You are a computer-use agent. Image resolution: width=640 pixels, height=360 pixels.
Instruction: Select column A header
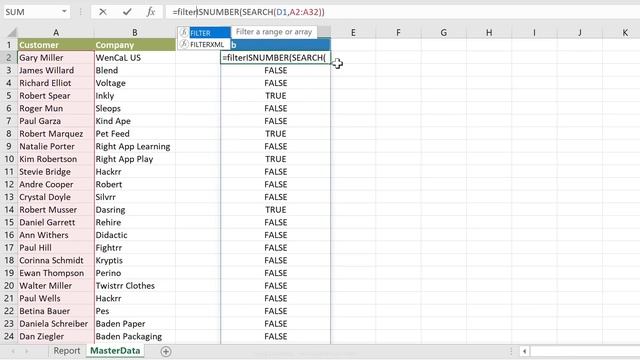coord(56,32)
